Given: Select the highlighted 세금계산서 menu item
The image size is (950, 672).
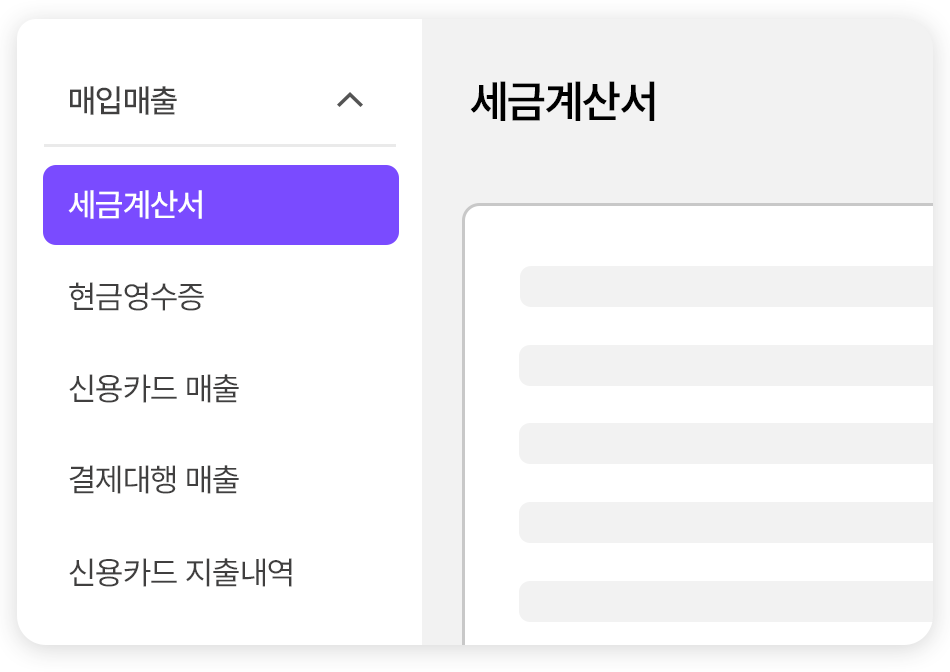Looking at the screenshot, I should 136,205.
